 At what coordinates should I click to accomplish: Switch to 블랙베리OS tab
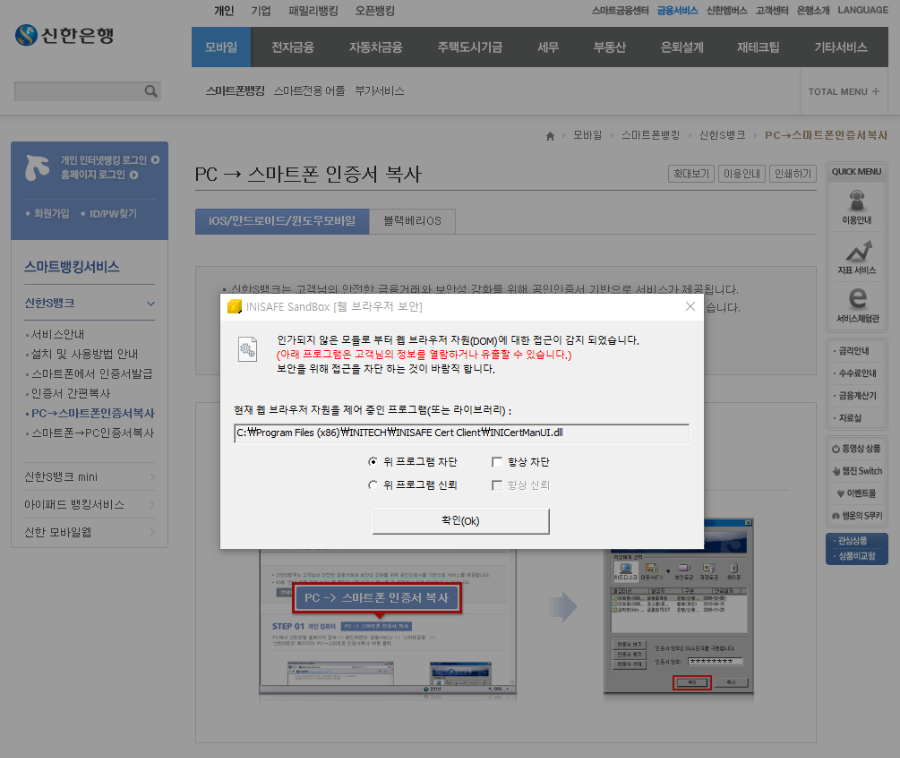411,220
